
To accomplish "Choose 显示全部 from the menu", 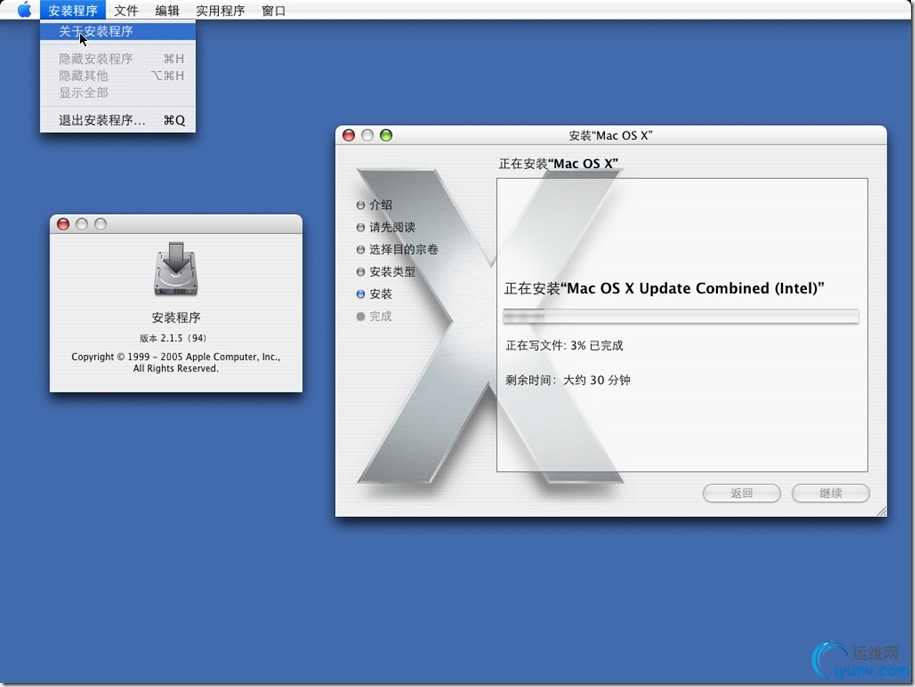I will point(118,92).
